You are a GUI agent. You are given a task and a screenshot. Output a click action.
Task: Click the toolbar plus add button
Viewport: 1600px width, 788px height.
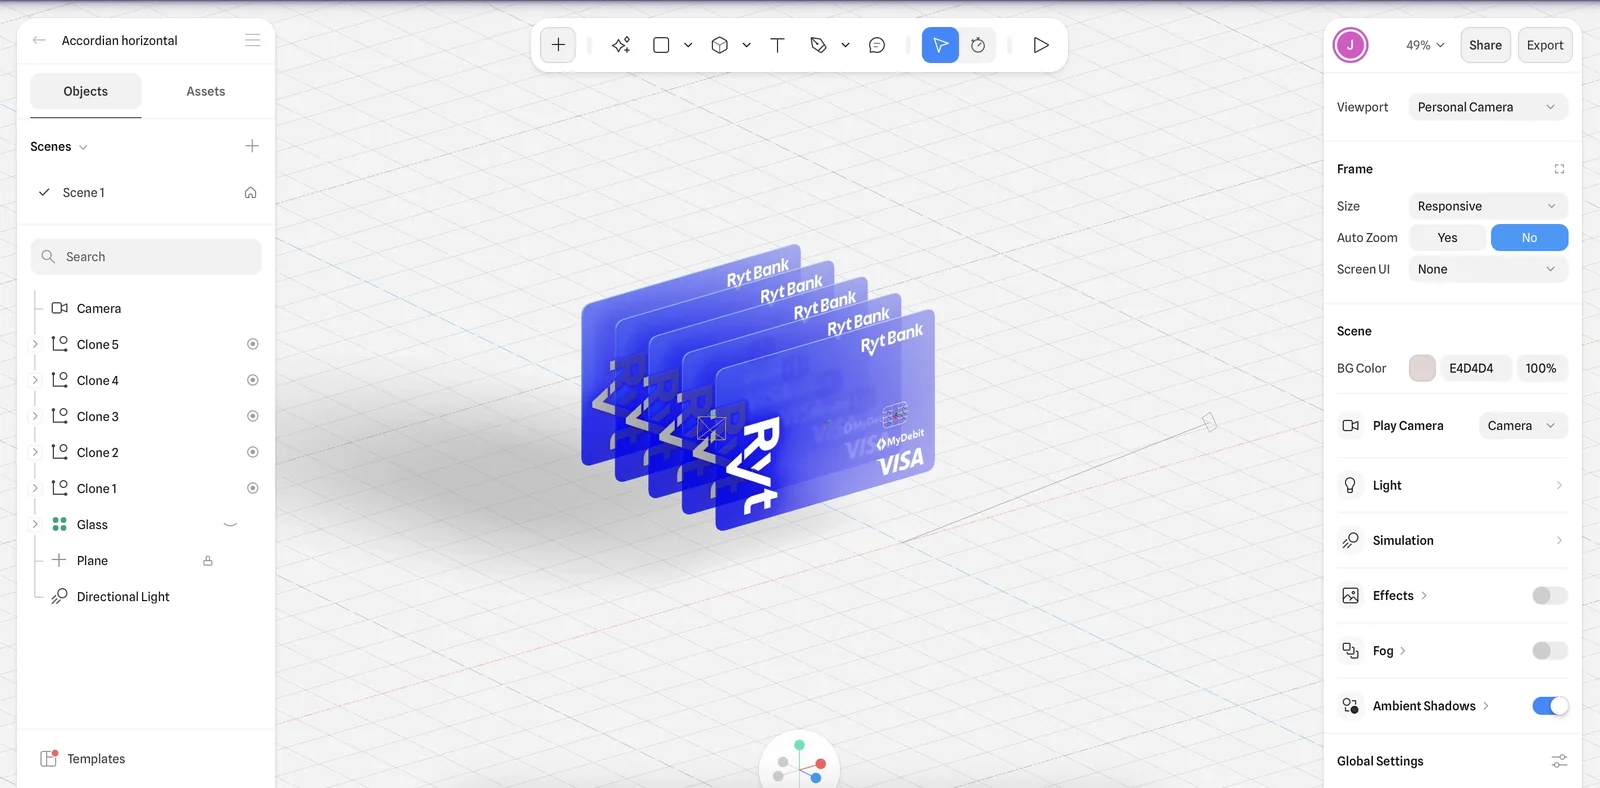tap(558, 45)
